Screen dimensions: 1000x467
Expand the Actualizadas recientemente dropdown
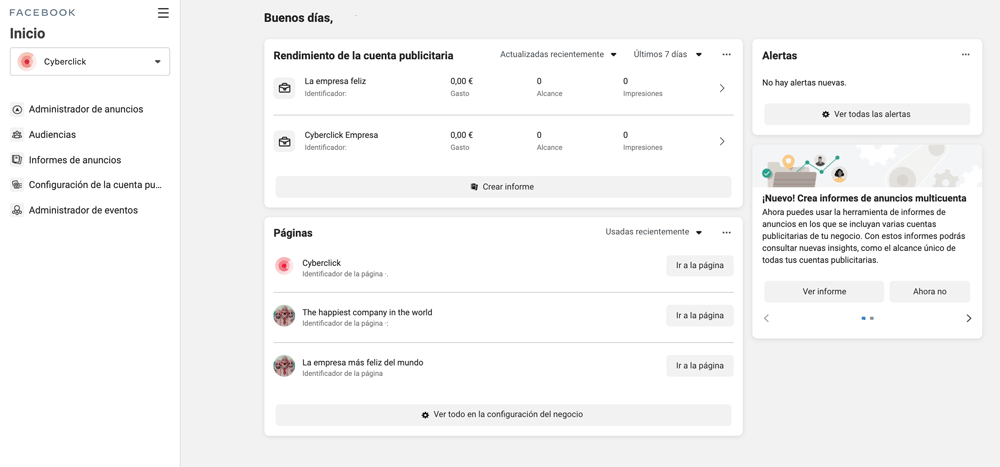558,55
